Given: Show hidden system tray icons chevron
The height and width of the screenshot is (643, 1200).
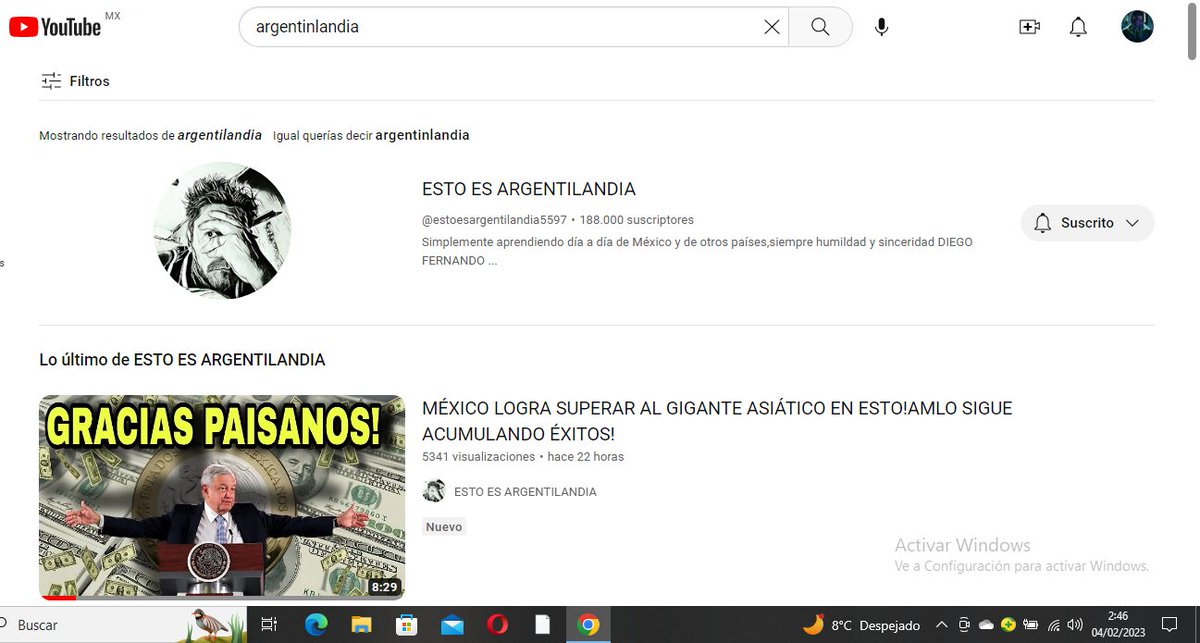Looking at the screenshot, I should (x=941, y=625).
